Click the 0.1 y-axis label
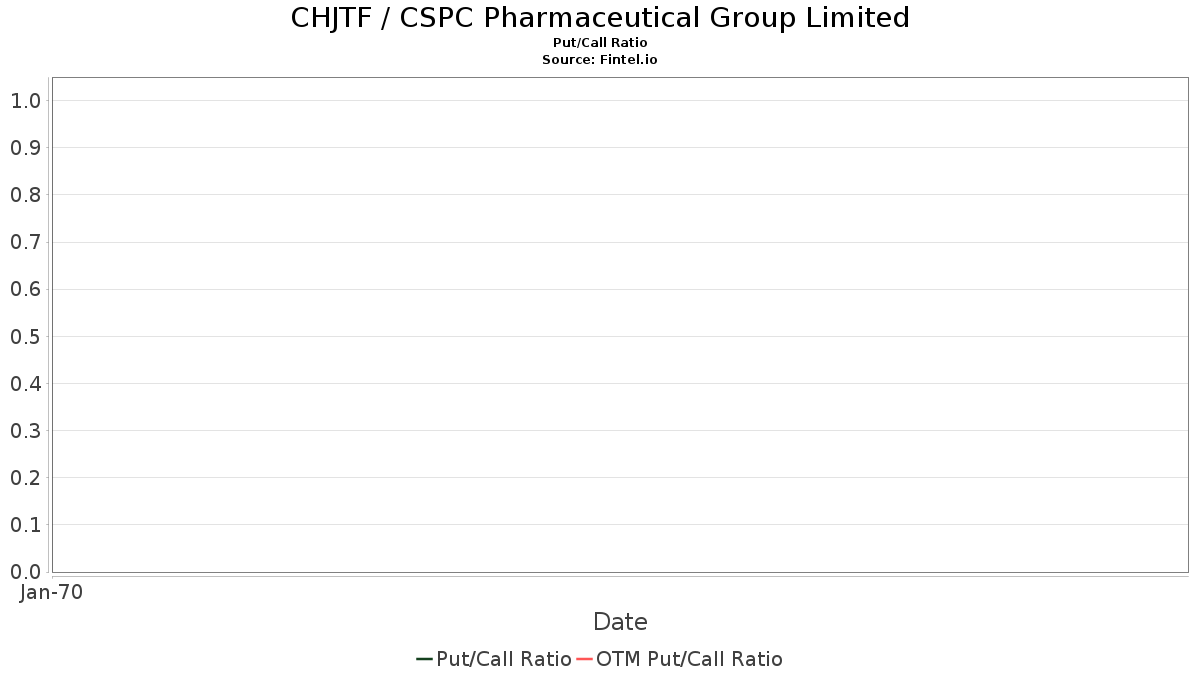Screen dimensions: 1200x675 25,525
